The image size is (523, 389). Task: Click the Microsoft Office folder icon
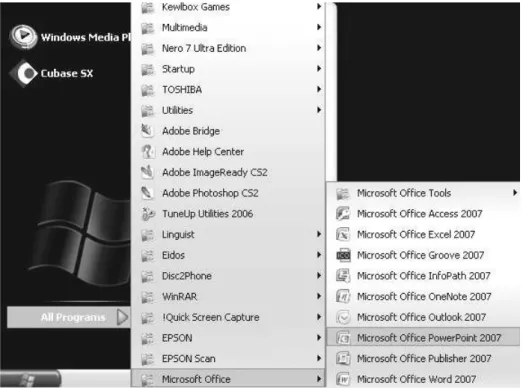point(148,380)
